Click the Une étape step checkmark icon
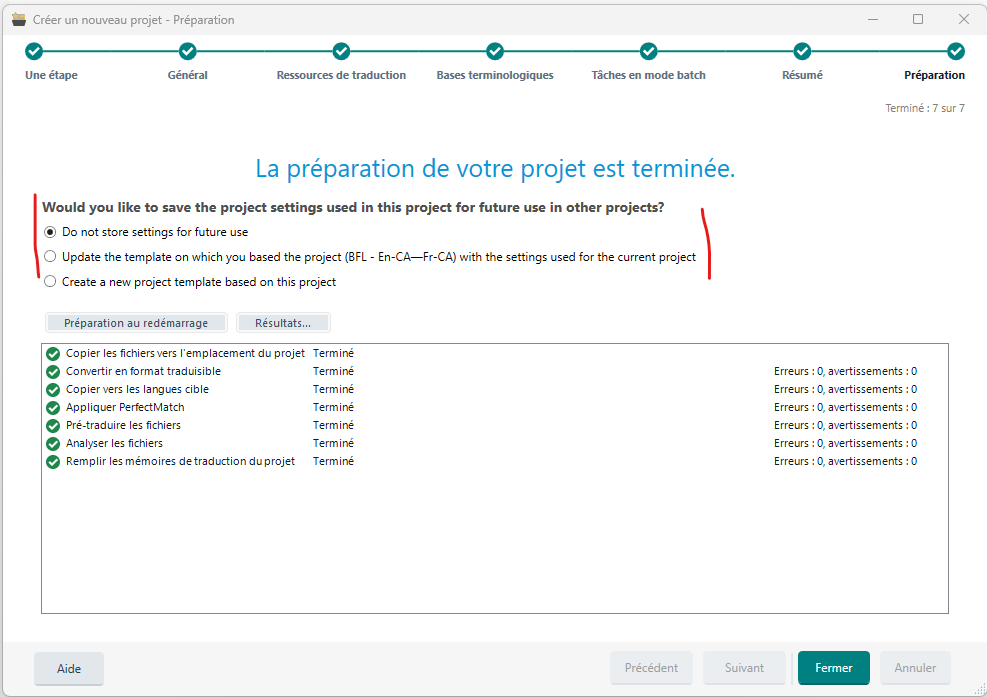 (x=34, y=51)
